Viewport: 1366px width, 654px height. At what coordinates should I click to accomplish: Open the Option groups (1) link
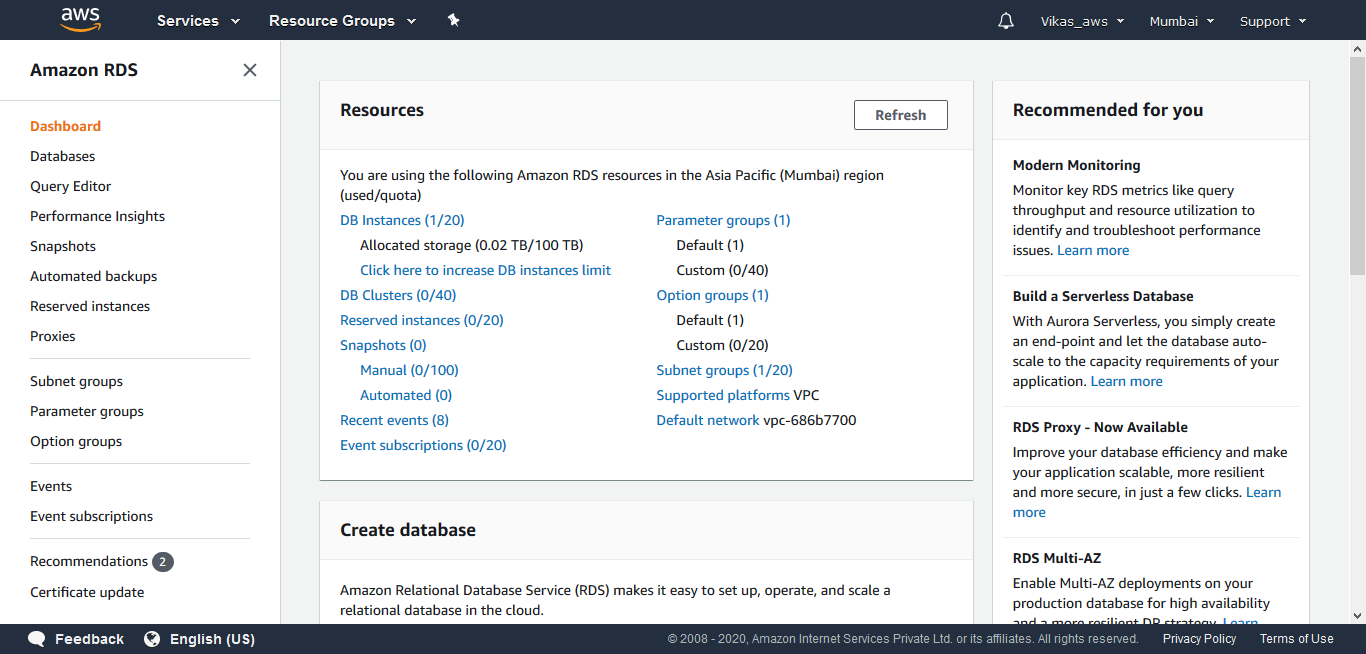pyautogui.click(x=712, y=295)
